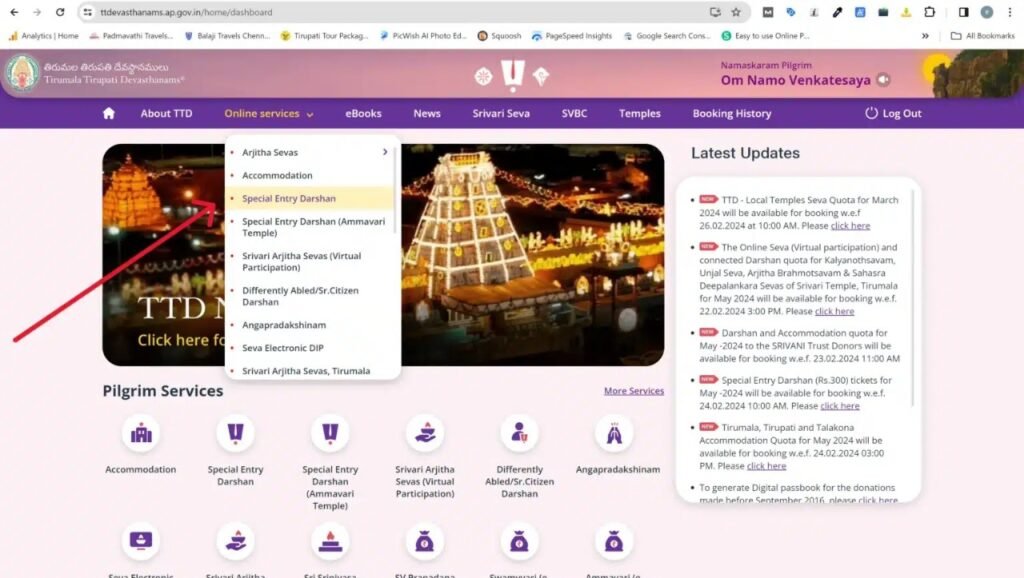Select Special Entry Darshan menu item
Viewport: 1024px width, 578px height.
click(310, 198)
